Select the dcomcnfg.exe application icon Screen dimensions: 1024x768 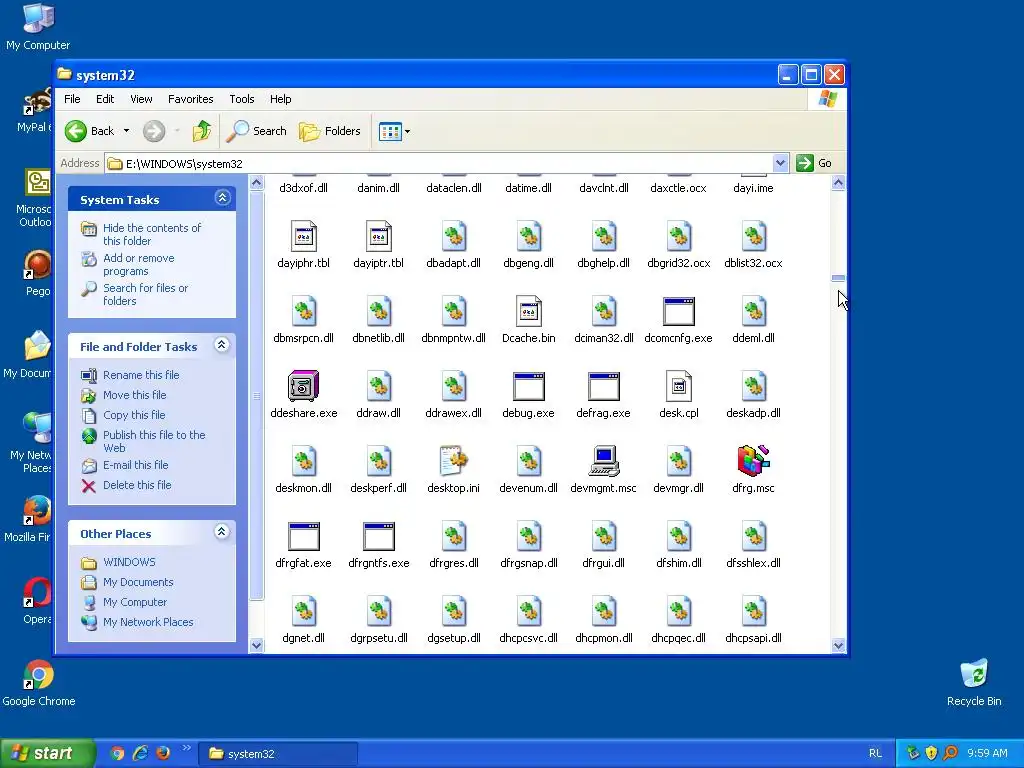[x=679, y=312]
